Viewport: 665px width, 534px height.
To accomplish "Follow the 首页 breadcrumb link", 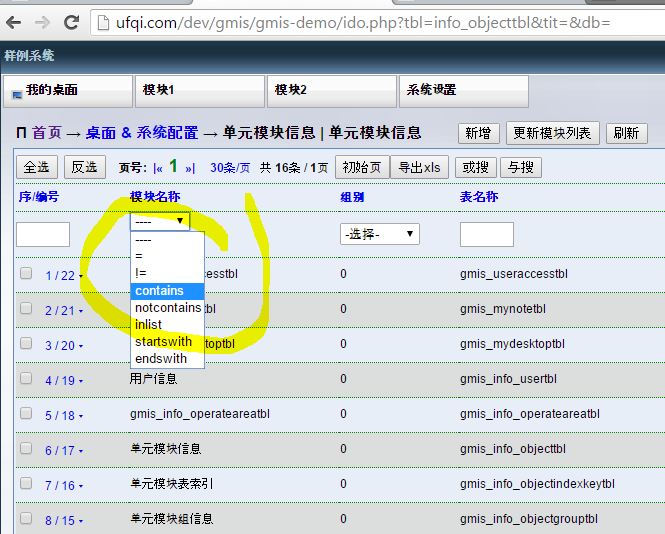I will (x=46, y=133).
